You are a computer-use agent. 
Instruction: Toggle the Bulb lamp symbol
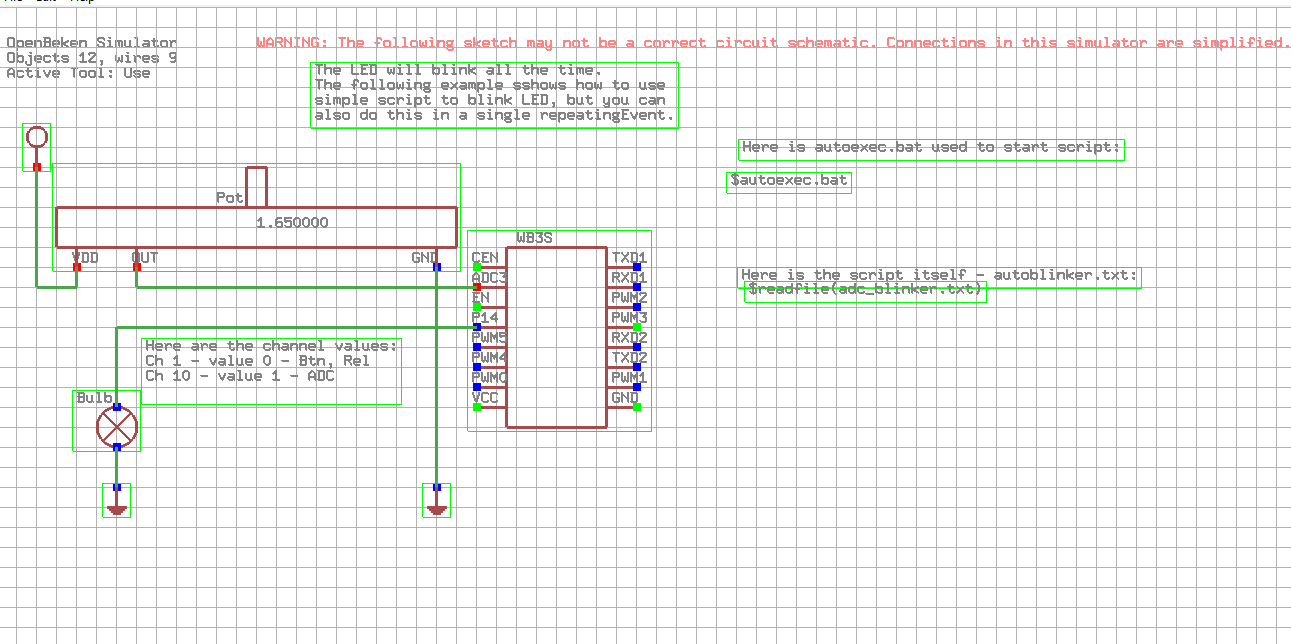coord(117,428)
